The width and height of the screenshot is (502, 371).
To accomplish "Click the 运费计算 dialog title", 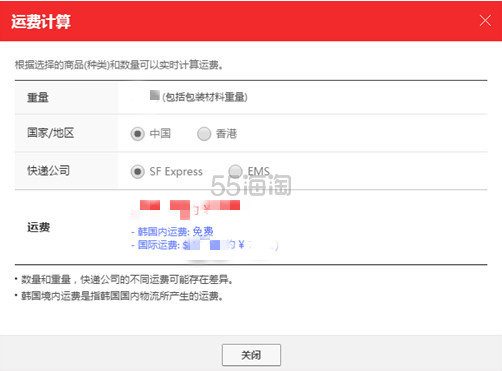I will coord(41,21).
